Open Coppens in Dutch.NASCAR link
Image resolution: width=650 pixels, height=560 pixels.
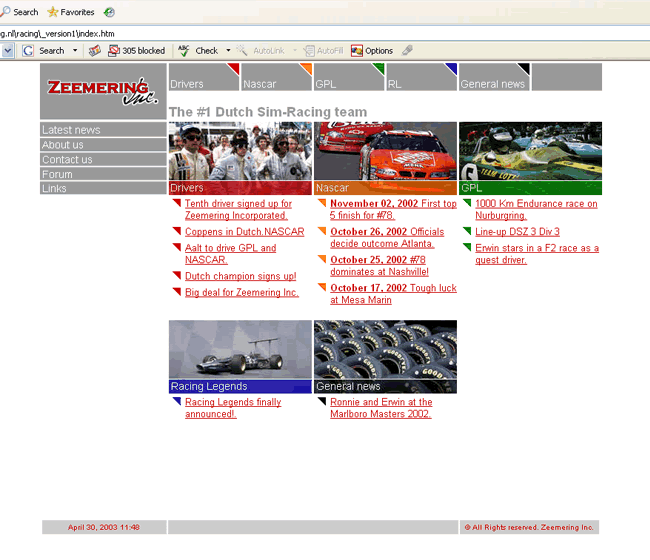point(245,231)
